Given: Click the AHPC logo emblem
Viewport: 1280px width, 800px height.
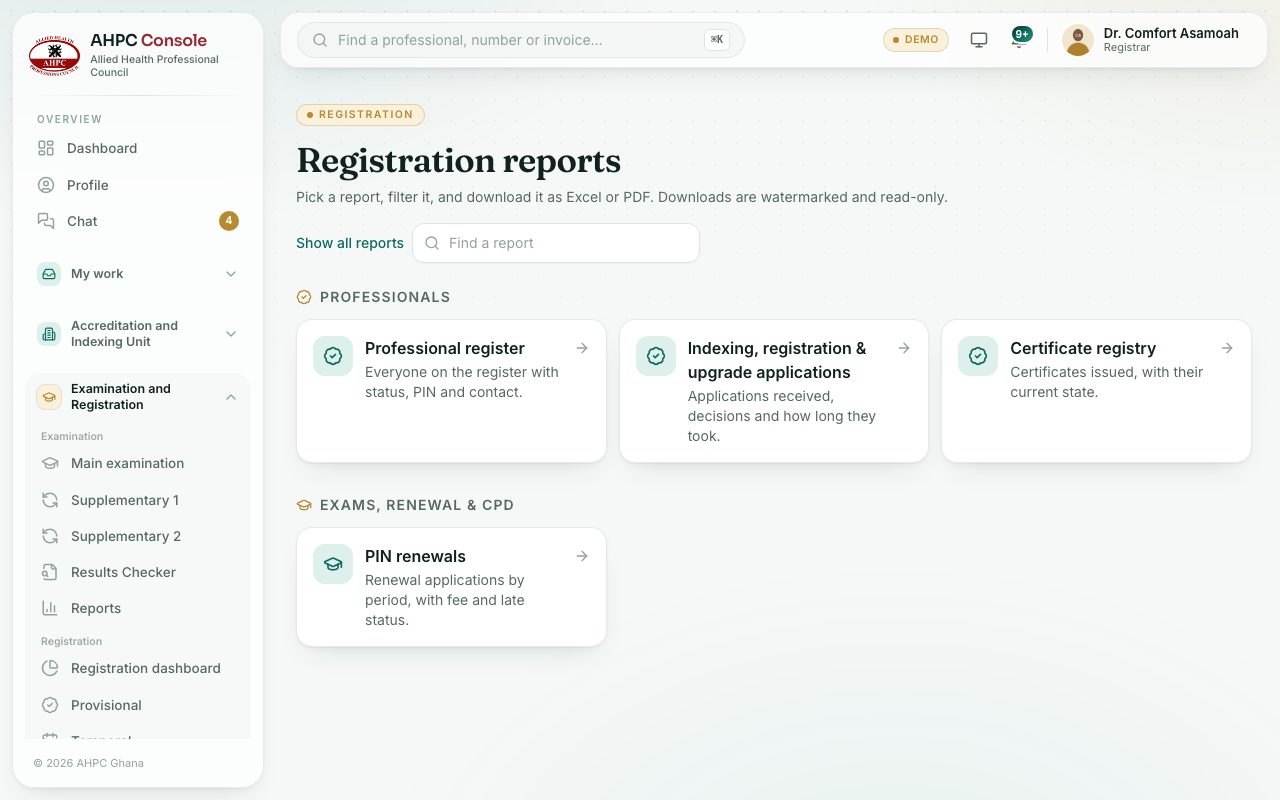Looking at the screenshot, I should point(54,56).
